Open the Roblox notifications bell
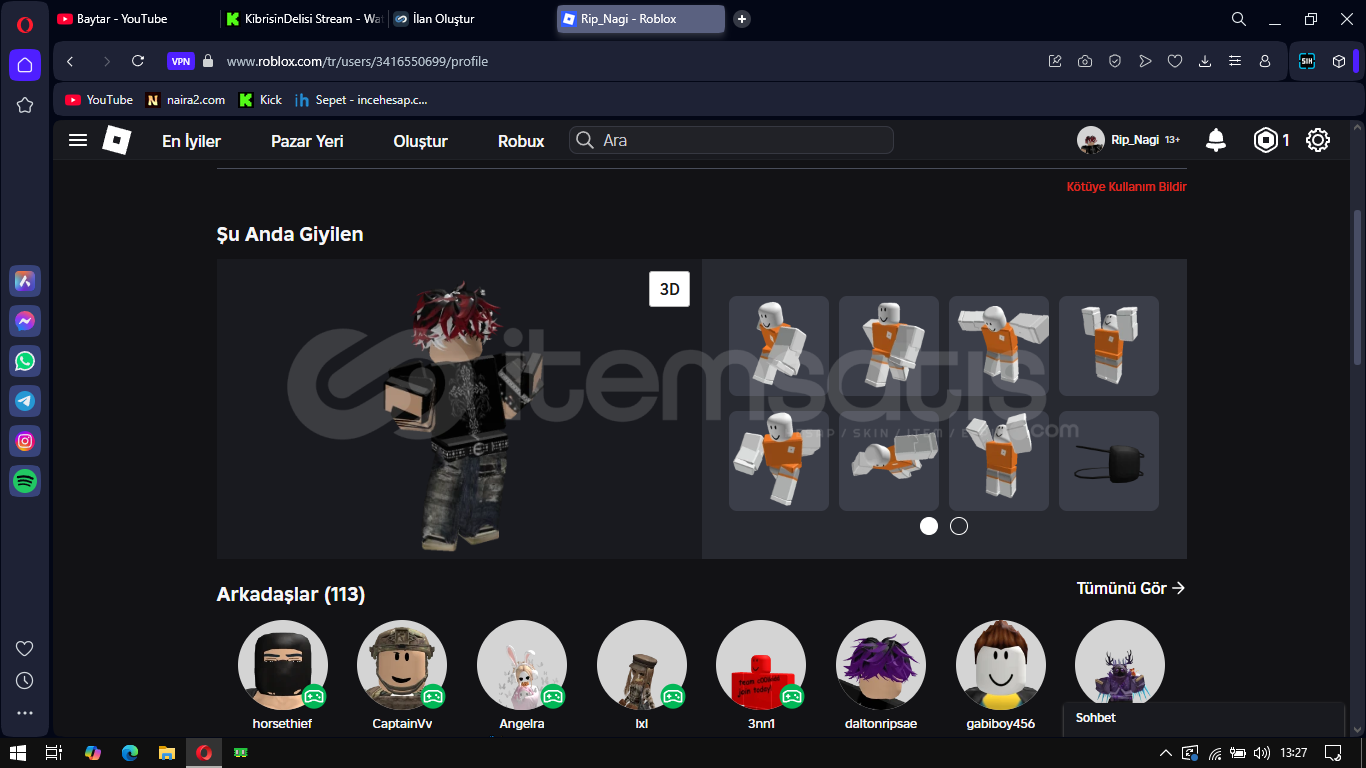The image size is (1366, 768). [x=1216, y=140]
